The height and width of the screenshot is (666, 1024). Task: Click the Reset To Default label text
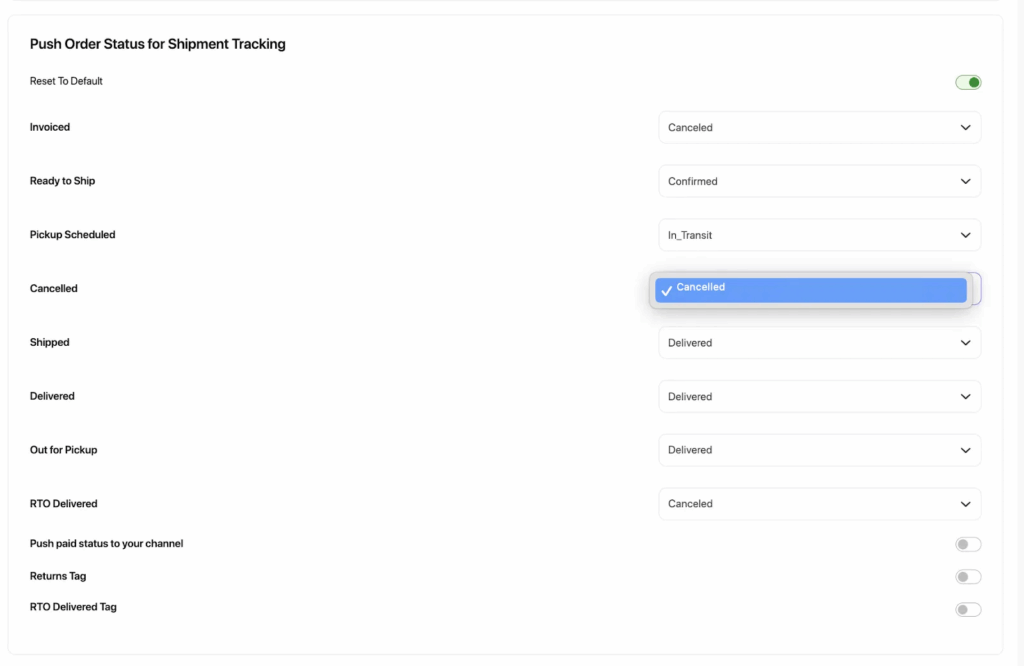pos(66,81)
